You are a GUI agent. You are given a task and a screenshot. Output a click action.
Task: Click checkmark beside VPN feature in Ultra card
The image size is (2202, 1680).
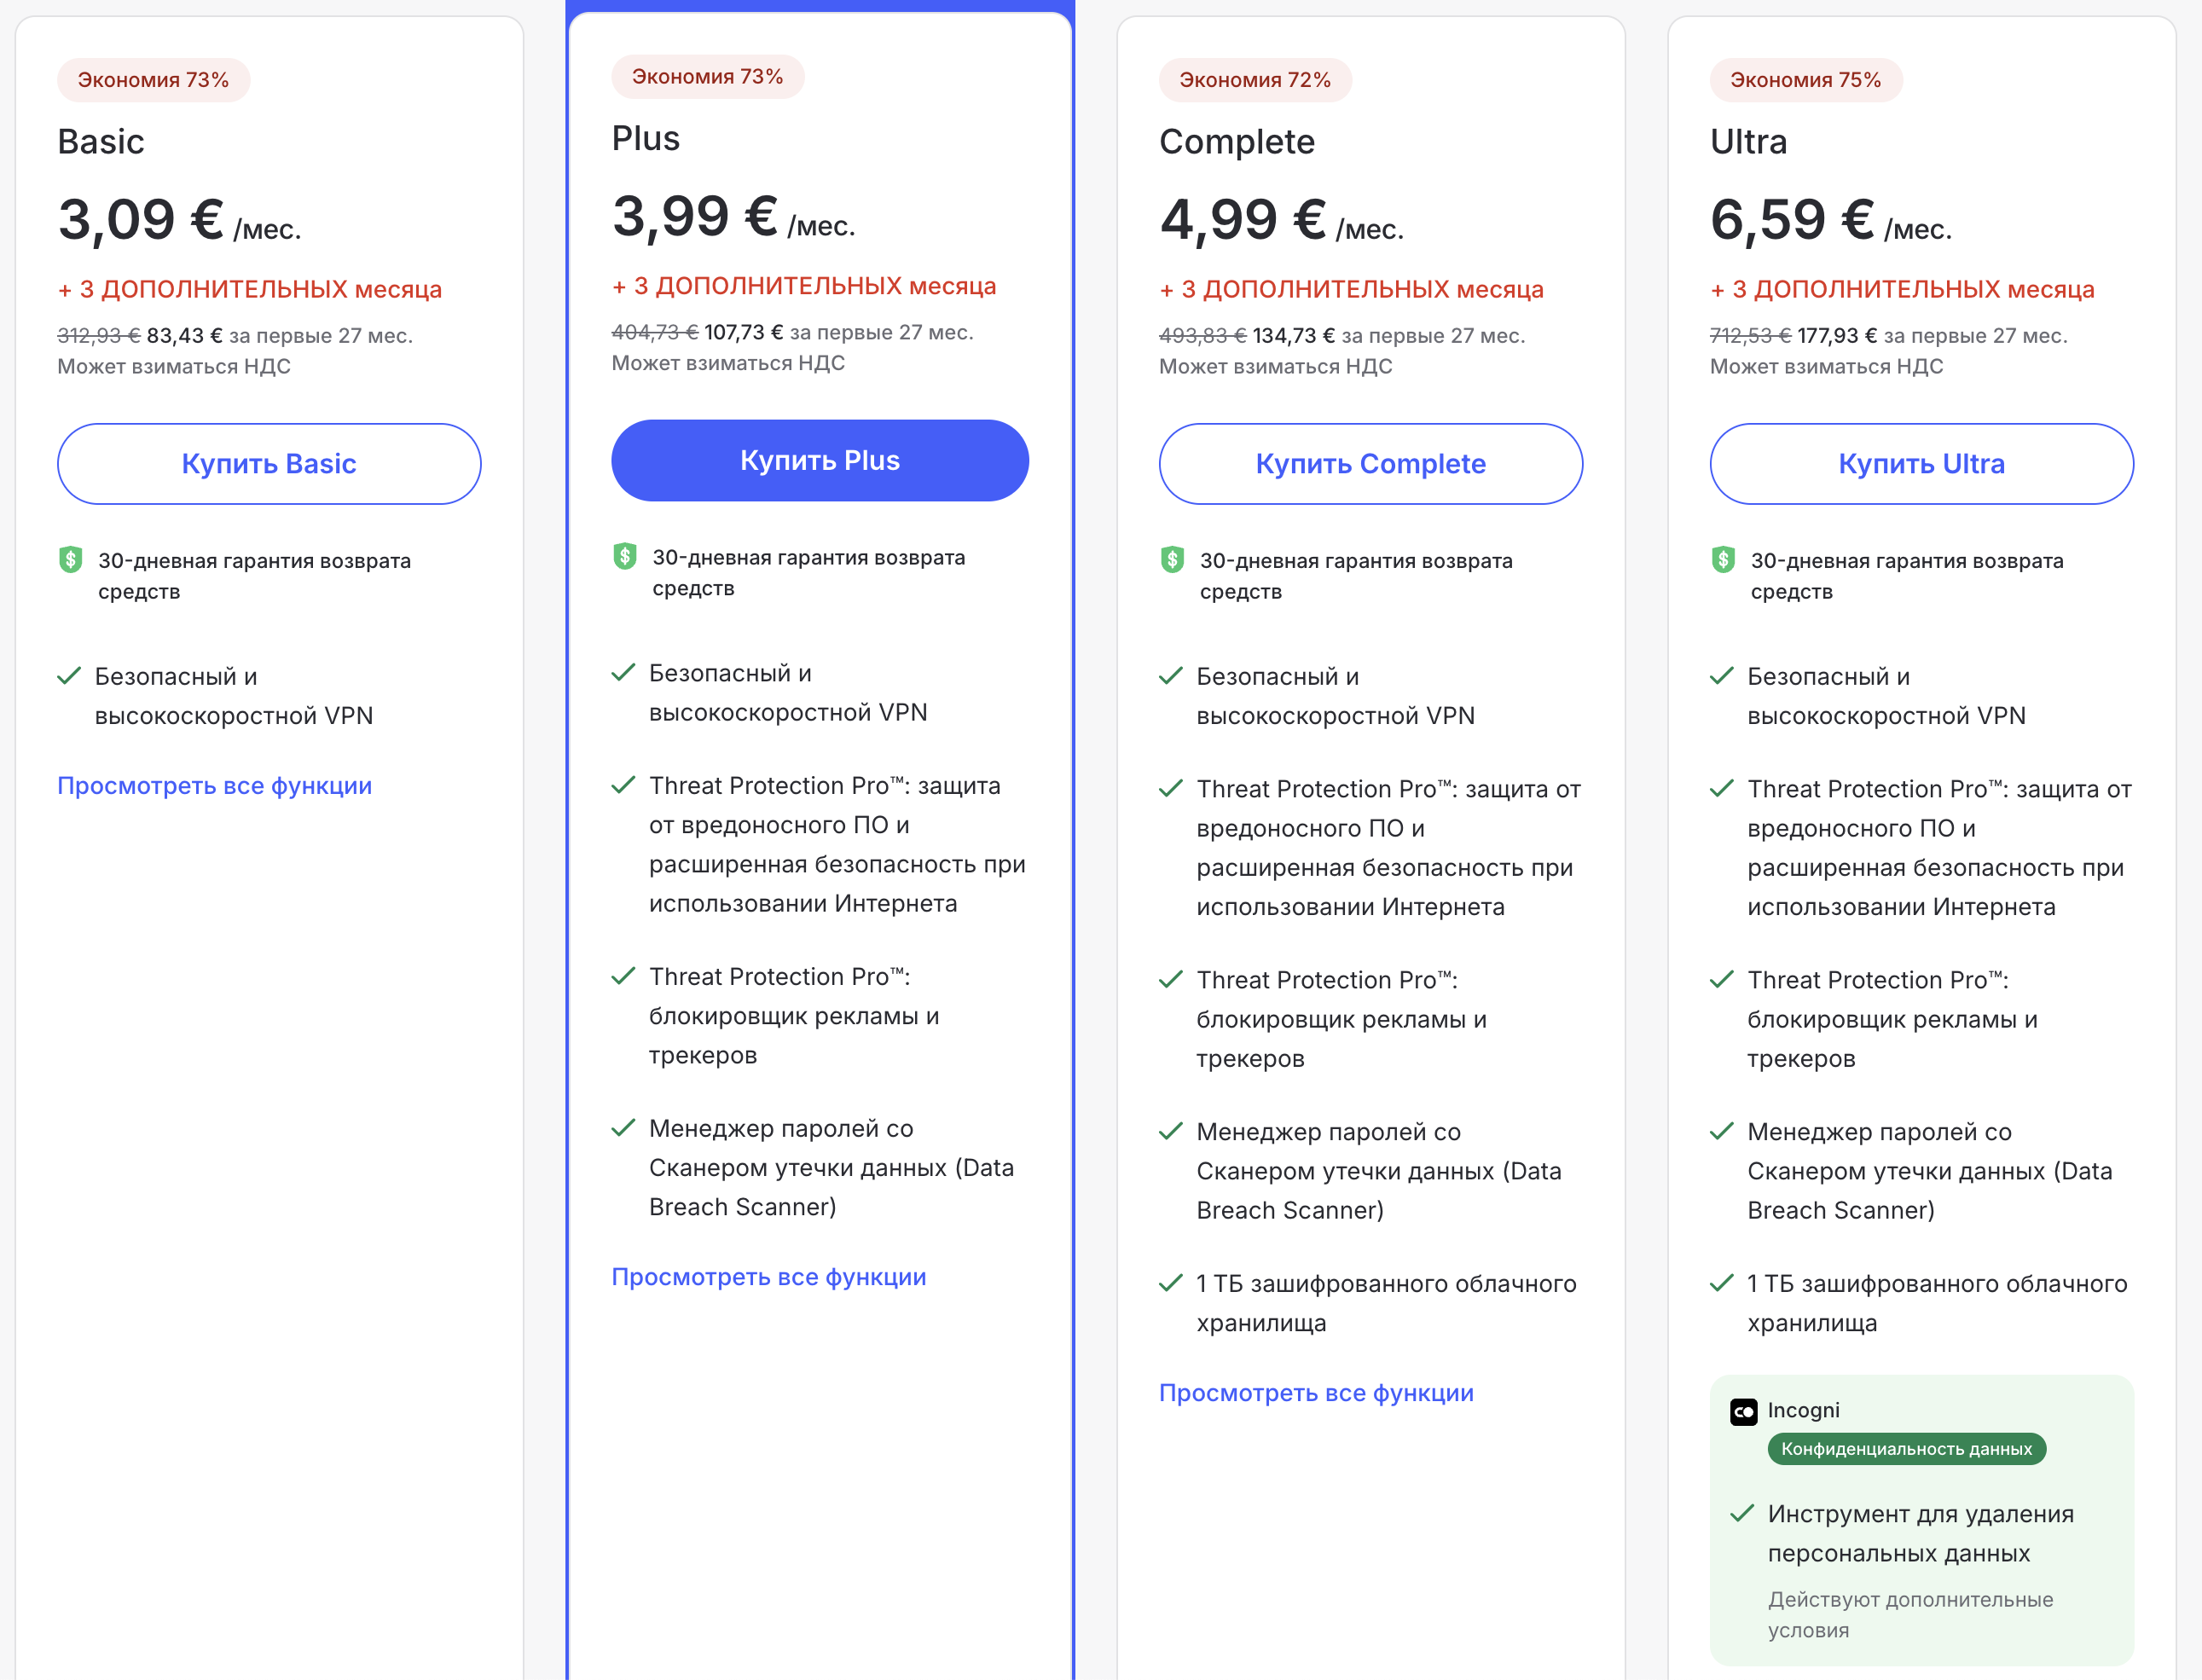(1722, 677)
